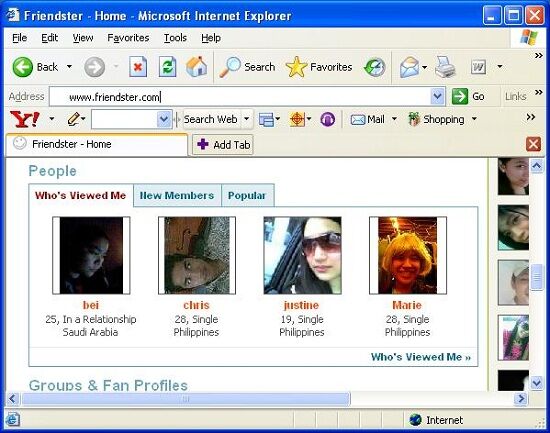Click the purple headphones music icon
The width and height of the screenshot is (550, 433).
[328, 119]
